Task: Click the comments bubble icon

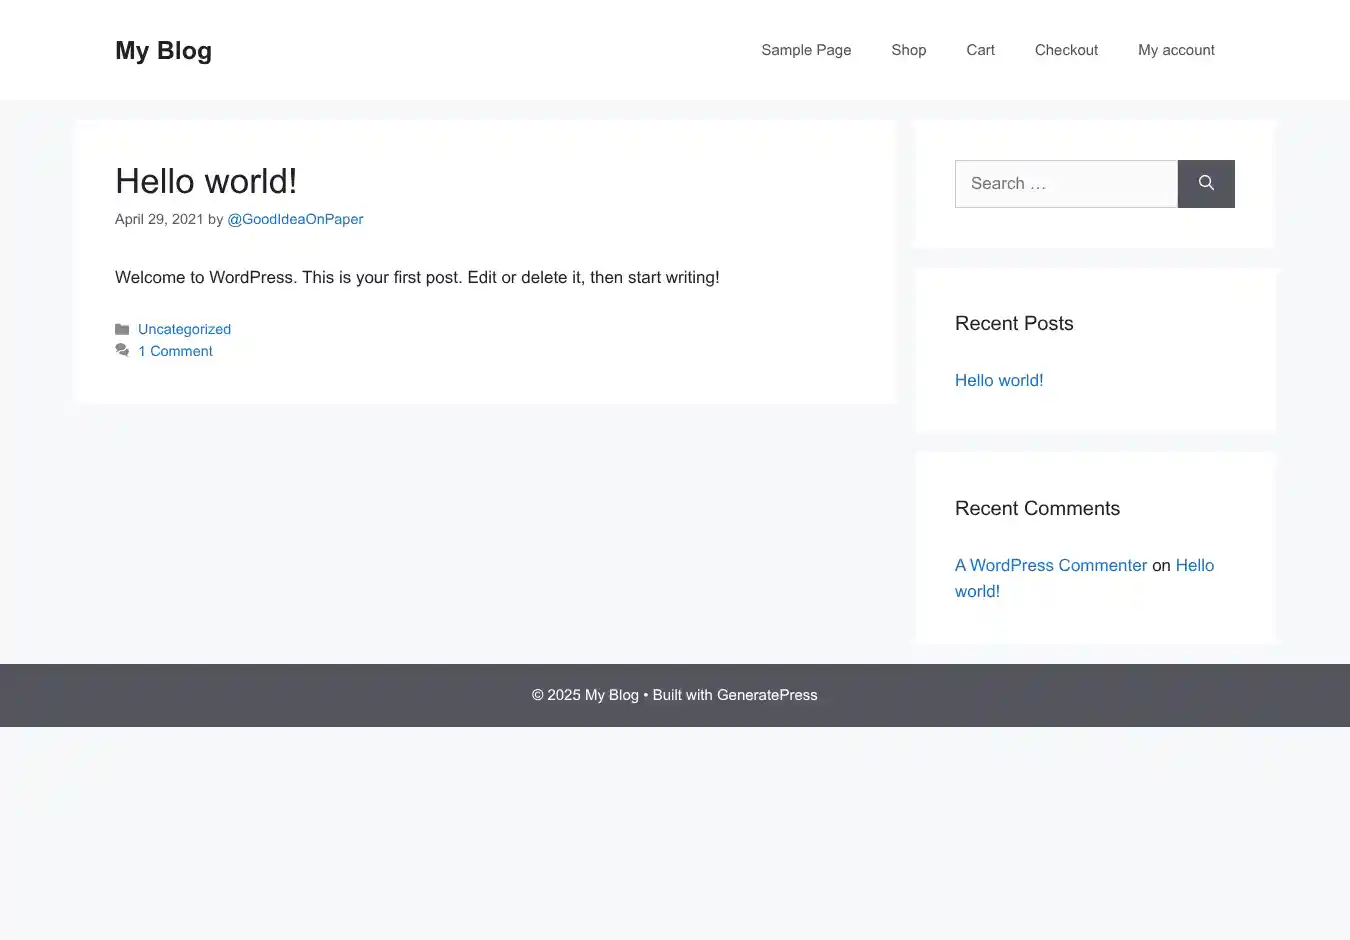Action: pyautogui.click(x=122, y=351)
